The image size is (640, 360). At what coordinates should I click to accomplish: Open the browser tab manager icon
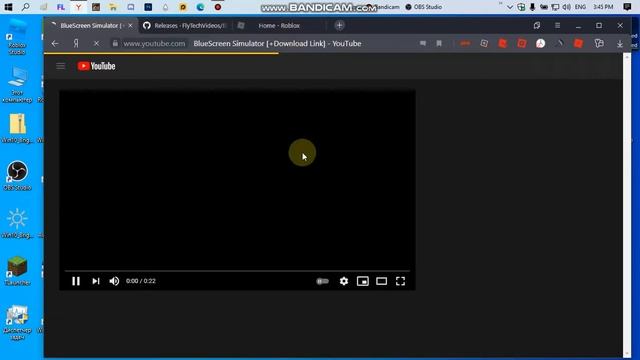coord(537,25)
